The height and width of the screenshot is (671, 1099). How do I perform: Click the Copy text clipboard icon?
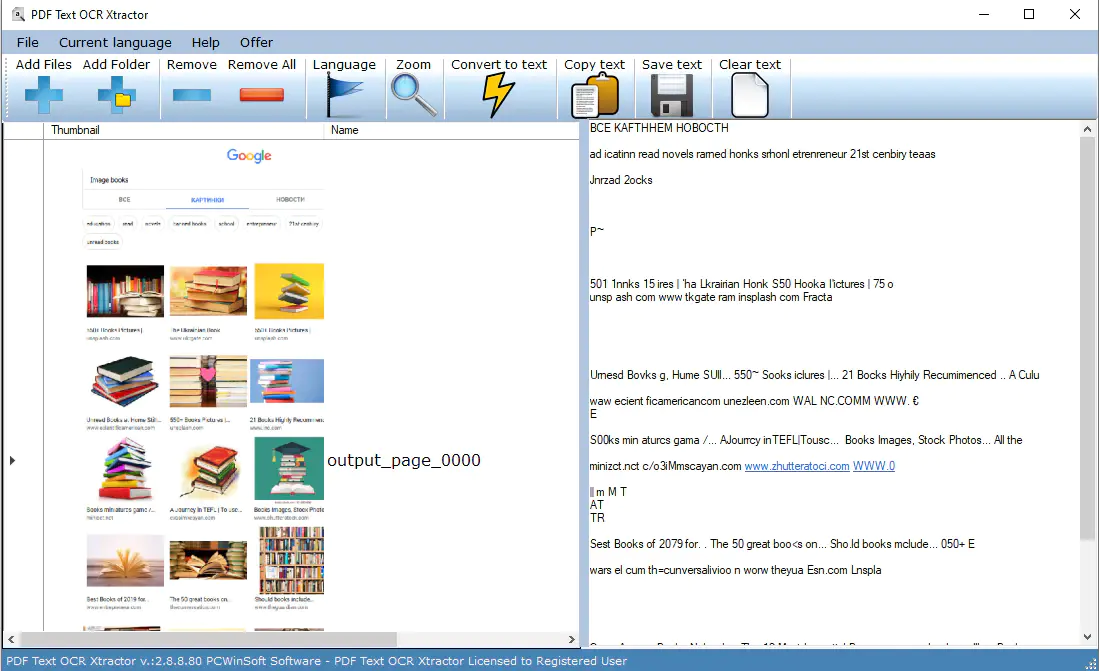click(x=594, y=97)
